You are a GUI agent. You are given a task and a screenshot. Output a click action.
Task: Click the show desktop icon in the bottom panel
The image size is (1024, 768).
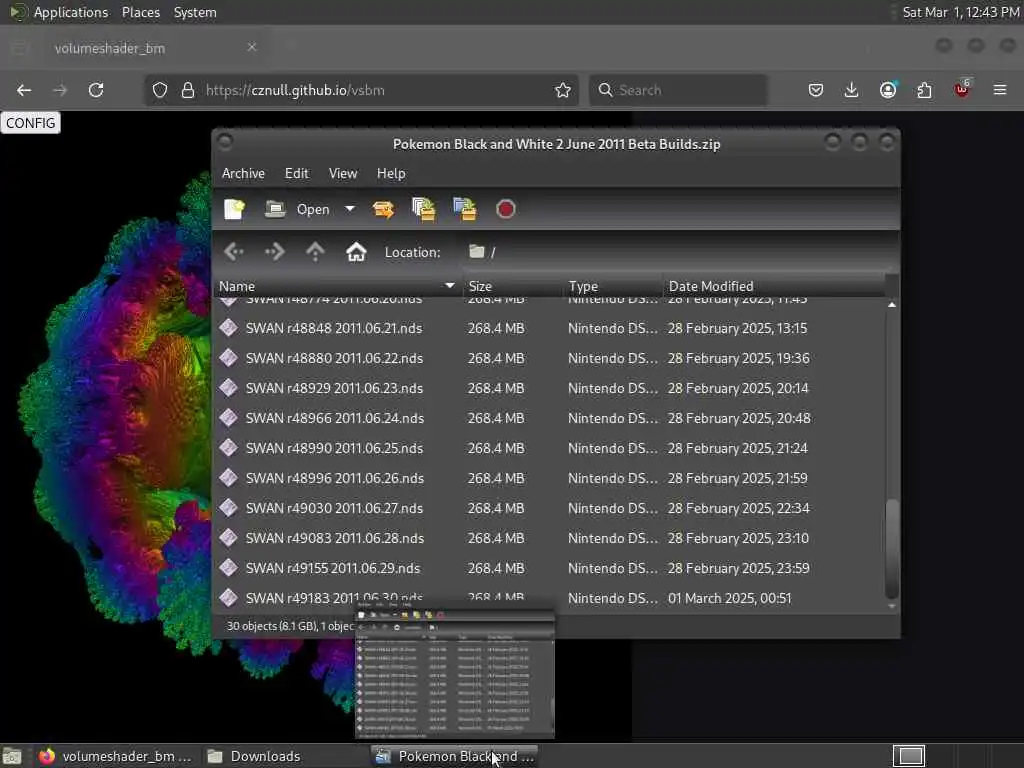12,757
